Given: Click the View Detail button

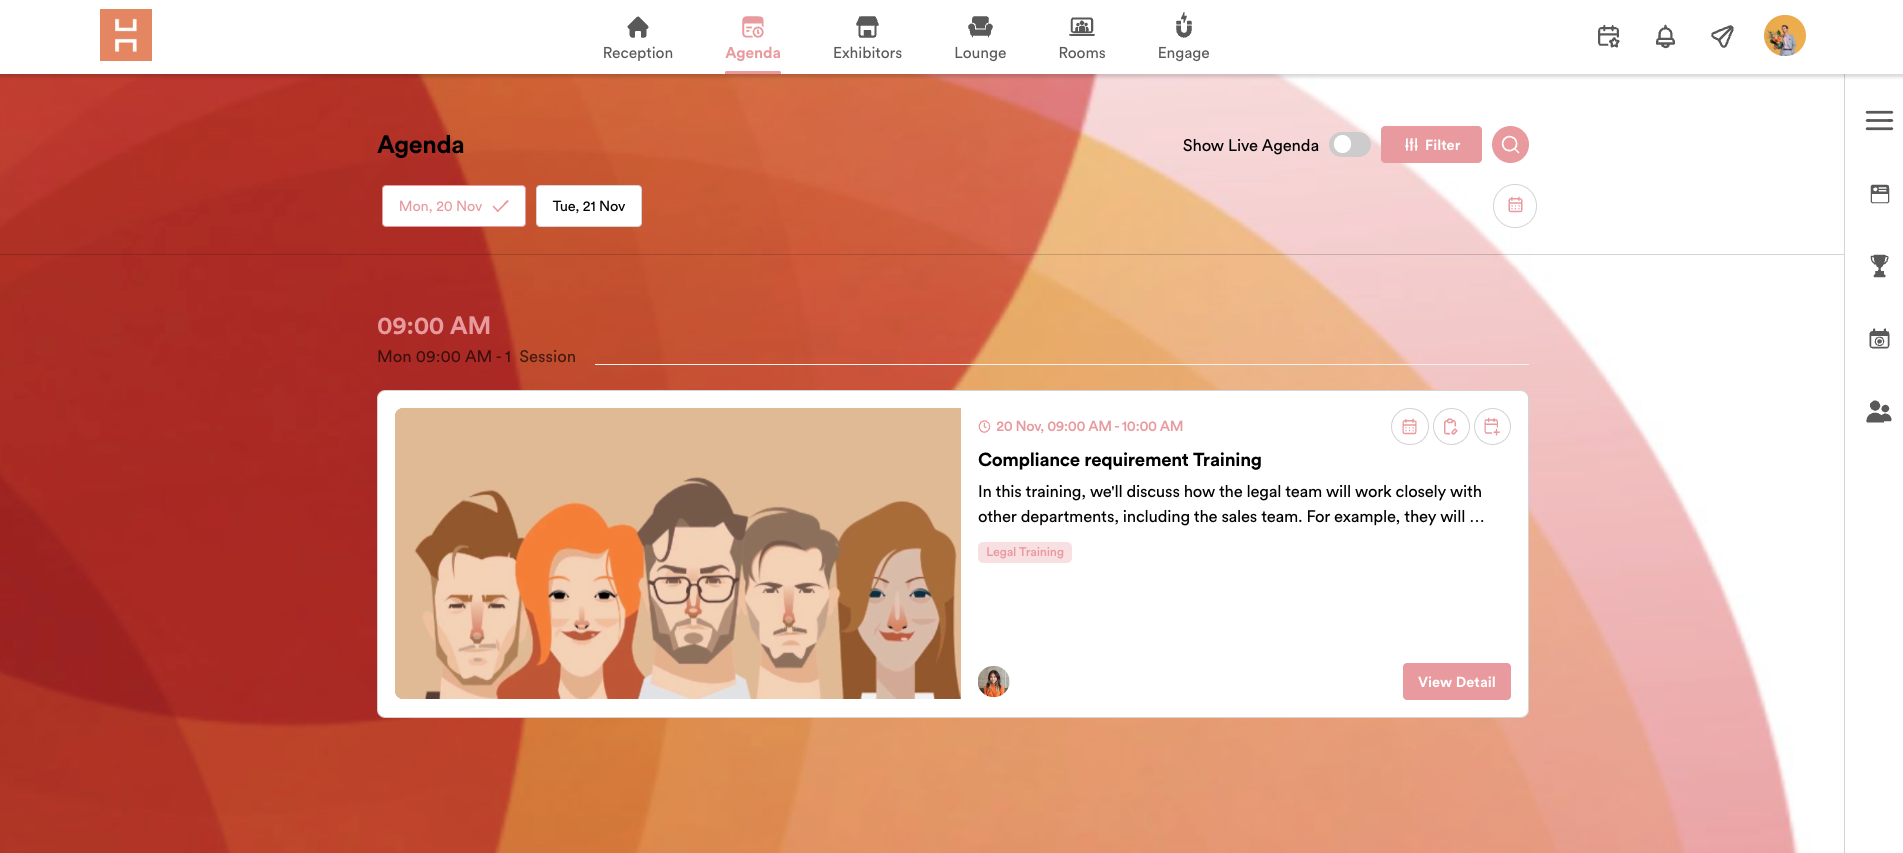Looking at the screenshot, I should 1456,682.
